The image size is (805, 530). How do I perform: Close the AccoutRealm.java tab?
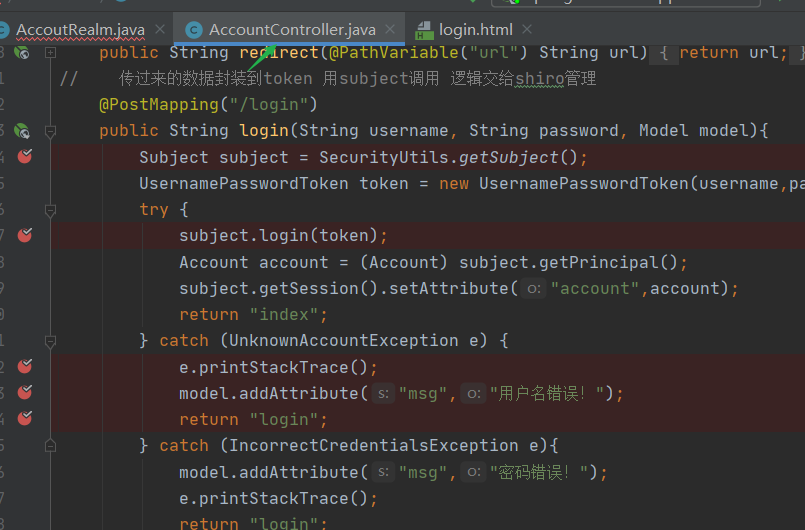click(160, 29)
